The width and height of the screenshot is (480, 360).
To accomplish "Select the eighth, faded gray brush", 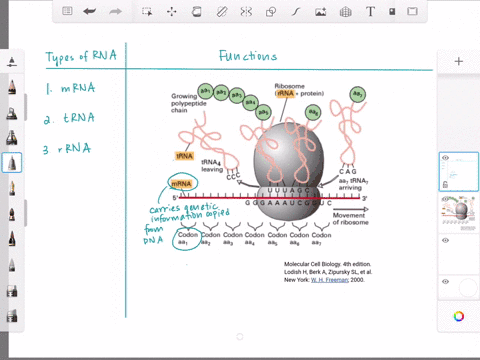I will [12, 265].
